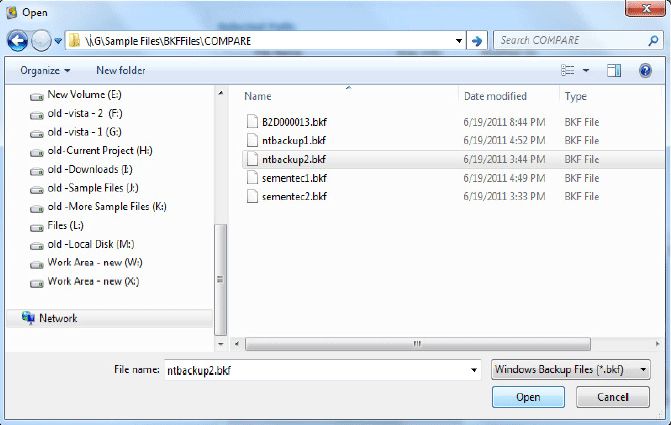Expand the address bar history dropdown
The image size is (671, 425).
[x=459, y=41]
